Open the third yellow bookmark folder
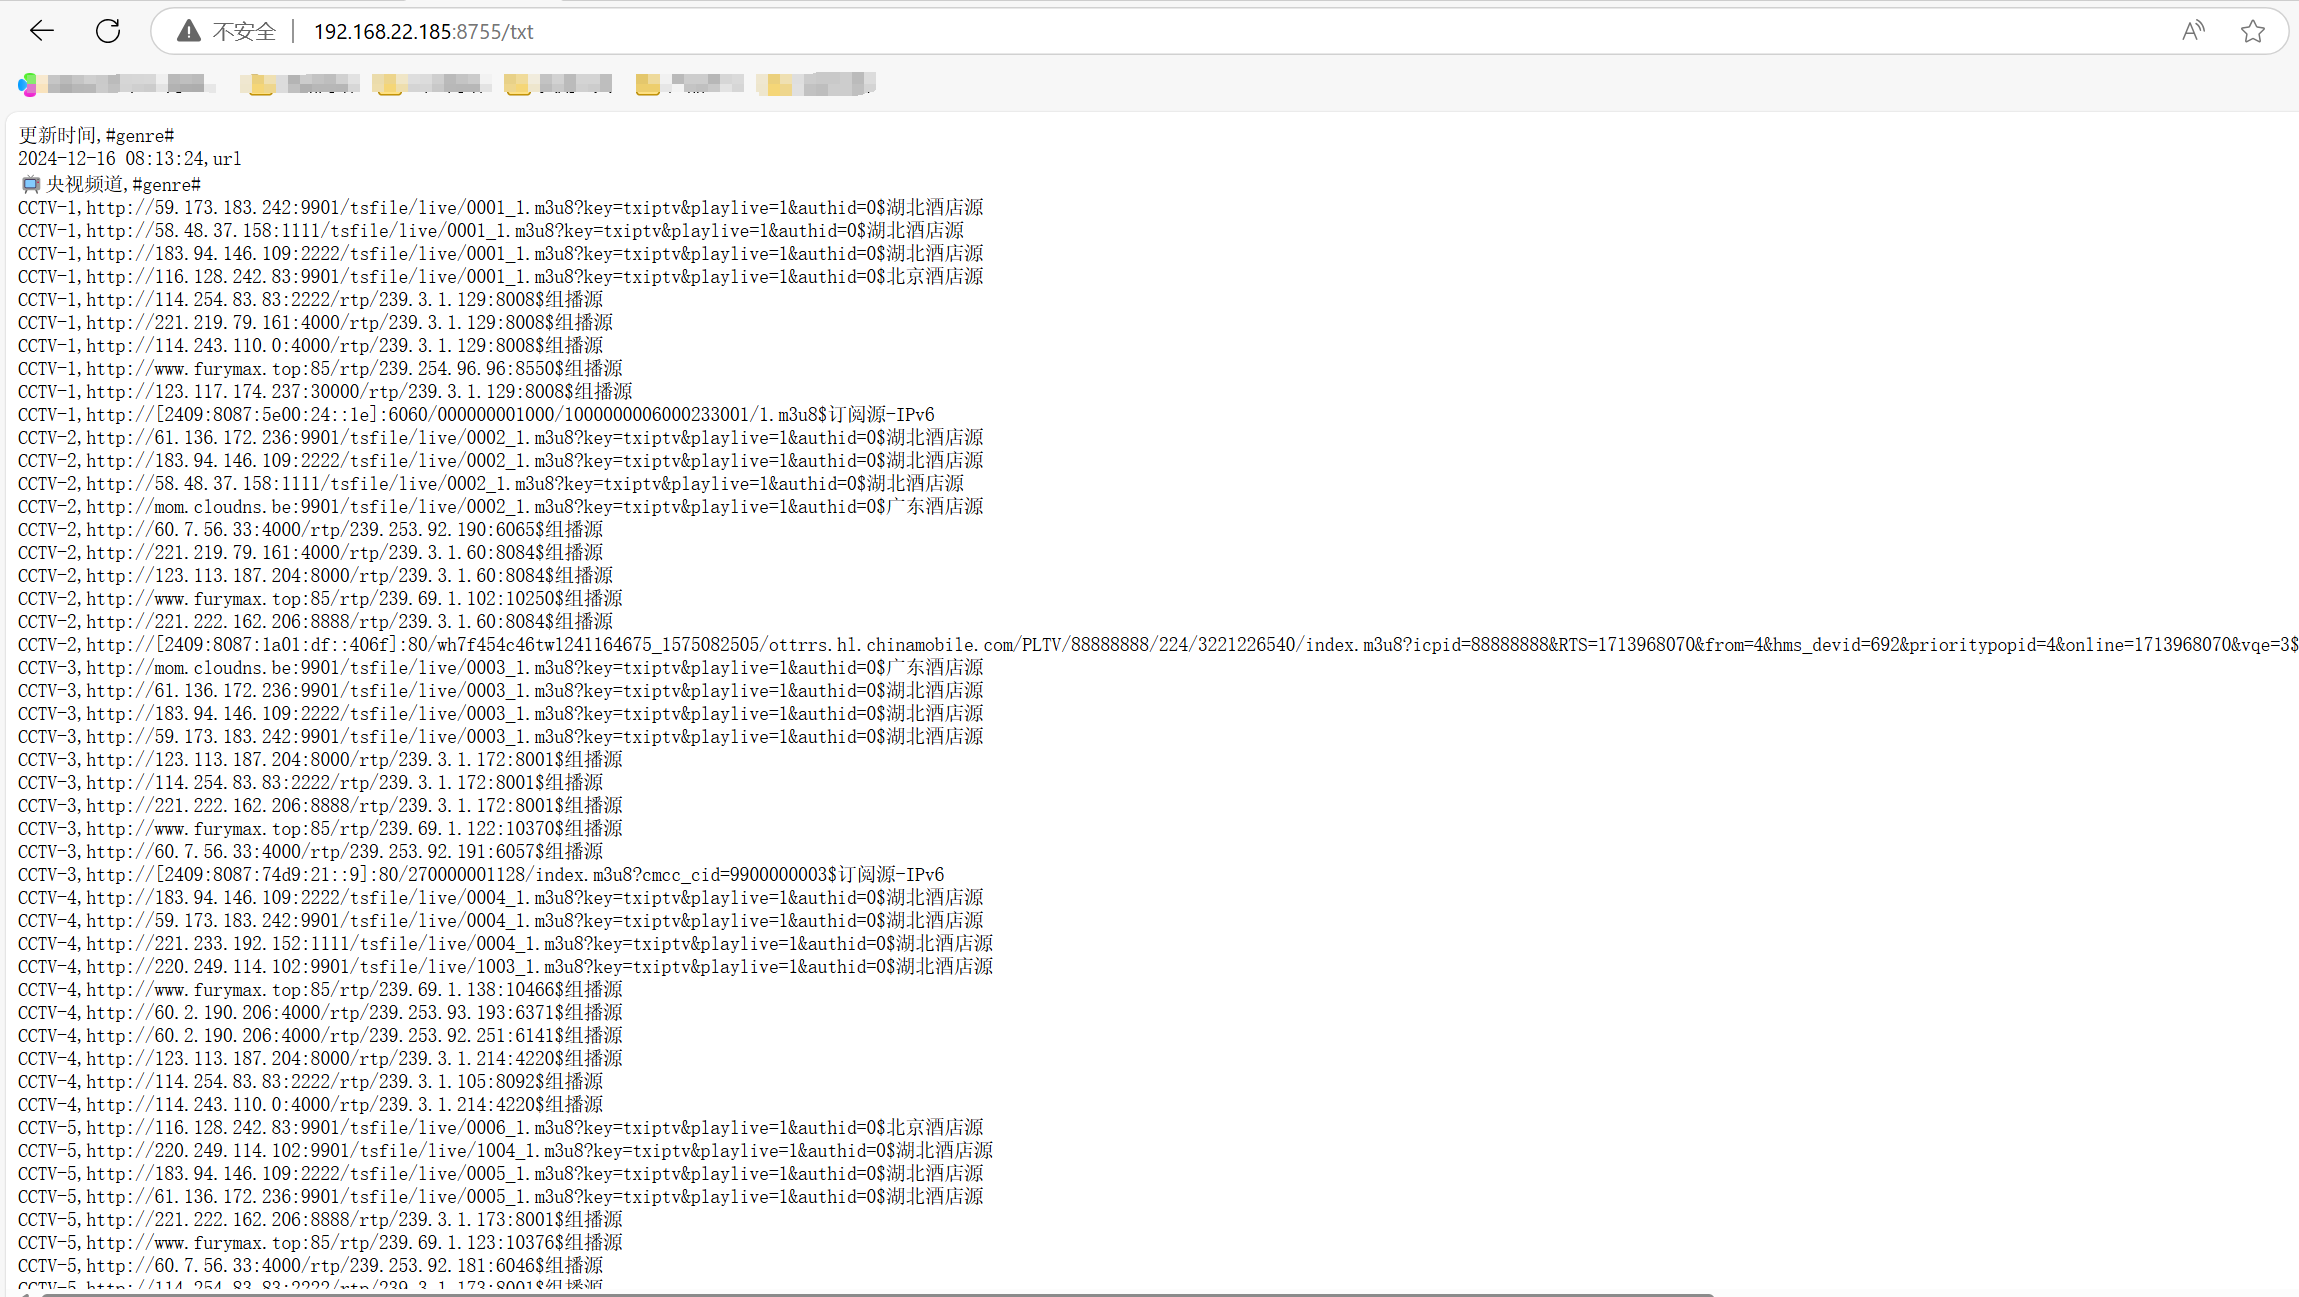The height and width of the screenshot is (1297, 2299). [518, 84]
